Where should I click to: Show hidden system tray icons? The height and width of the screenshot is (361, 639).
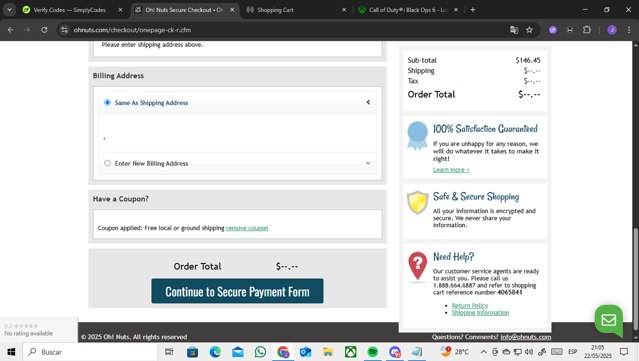[x=483, y=352]
